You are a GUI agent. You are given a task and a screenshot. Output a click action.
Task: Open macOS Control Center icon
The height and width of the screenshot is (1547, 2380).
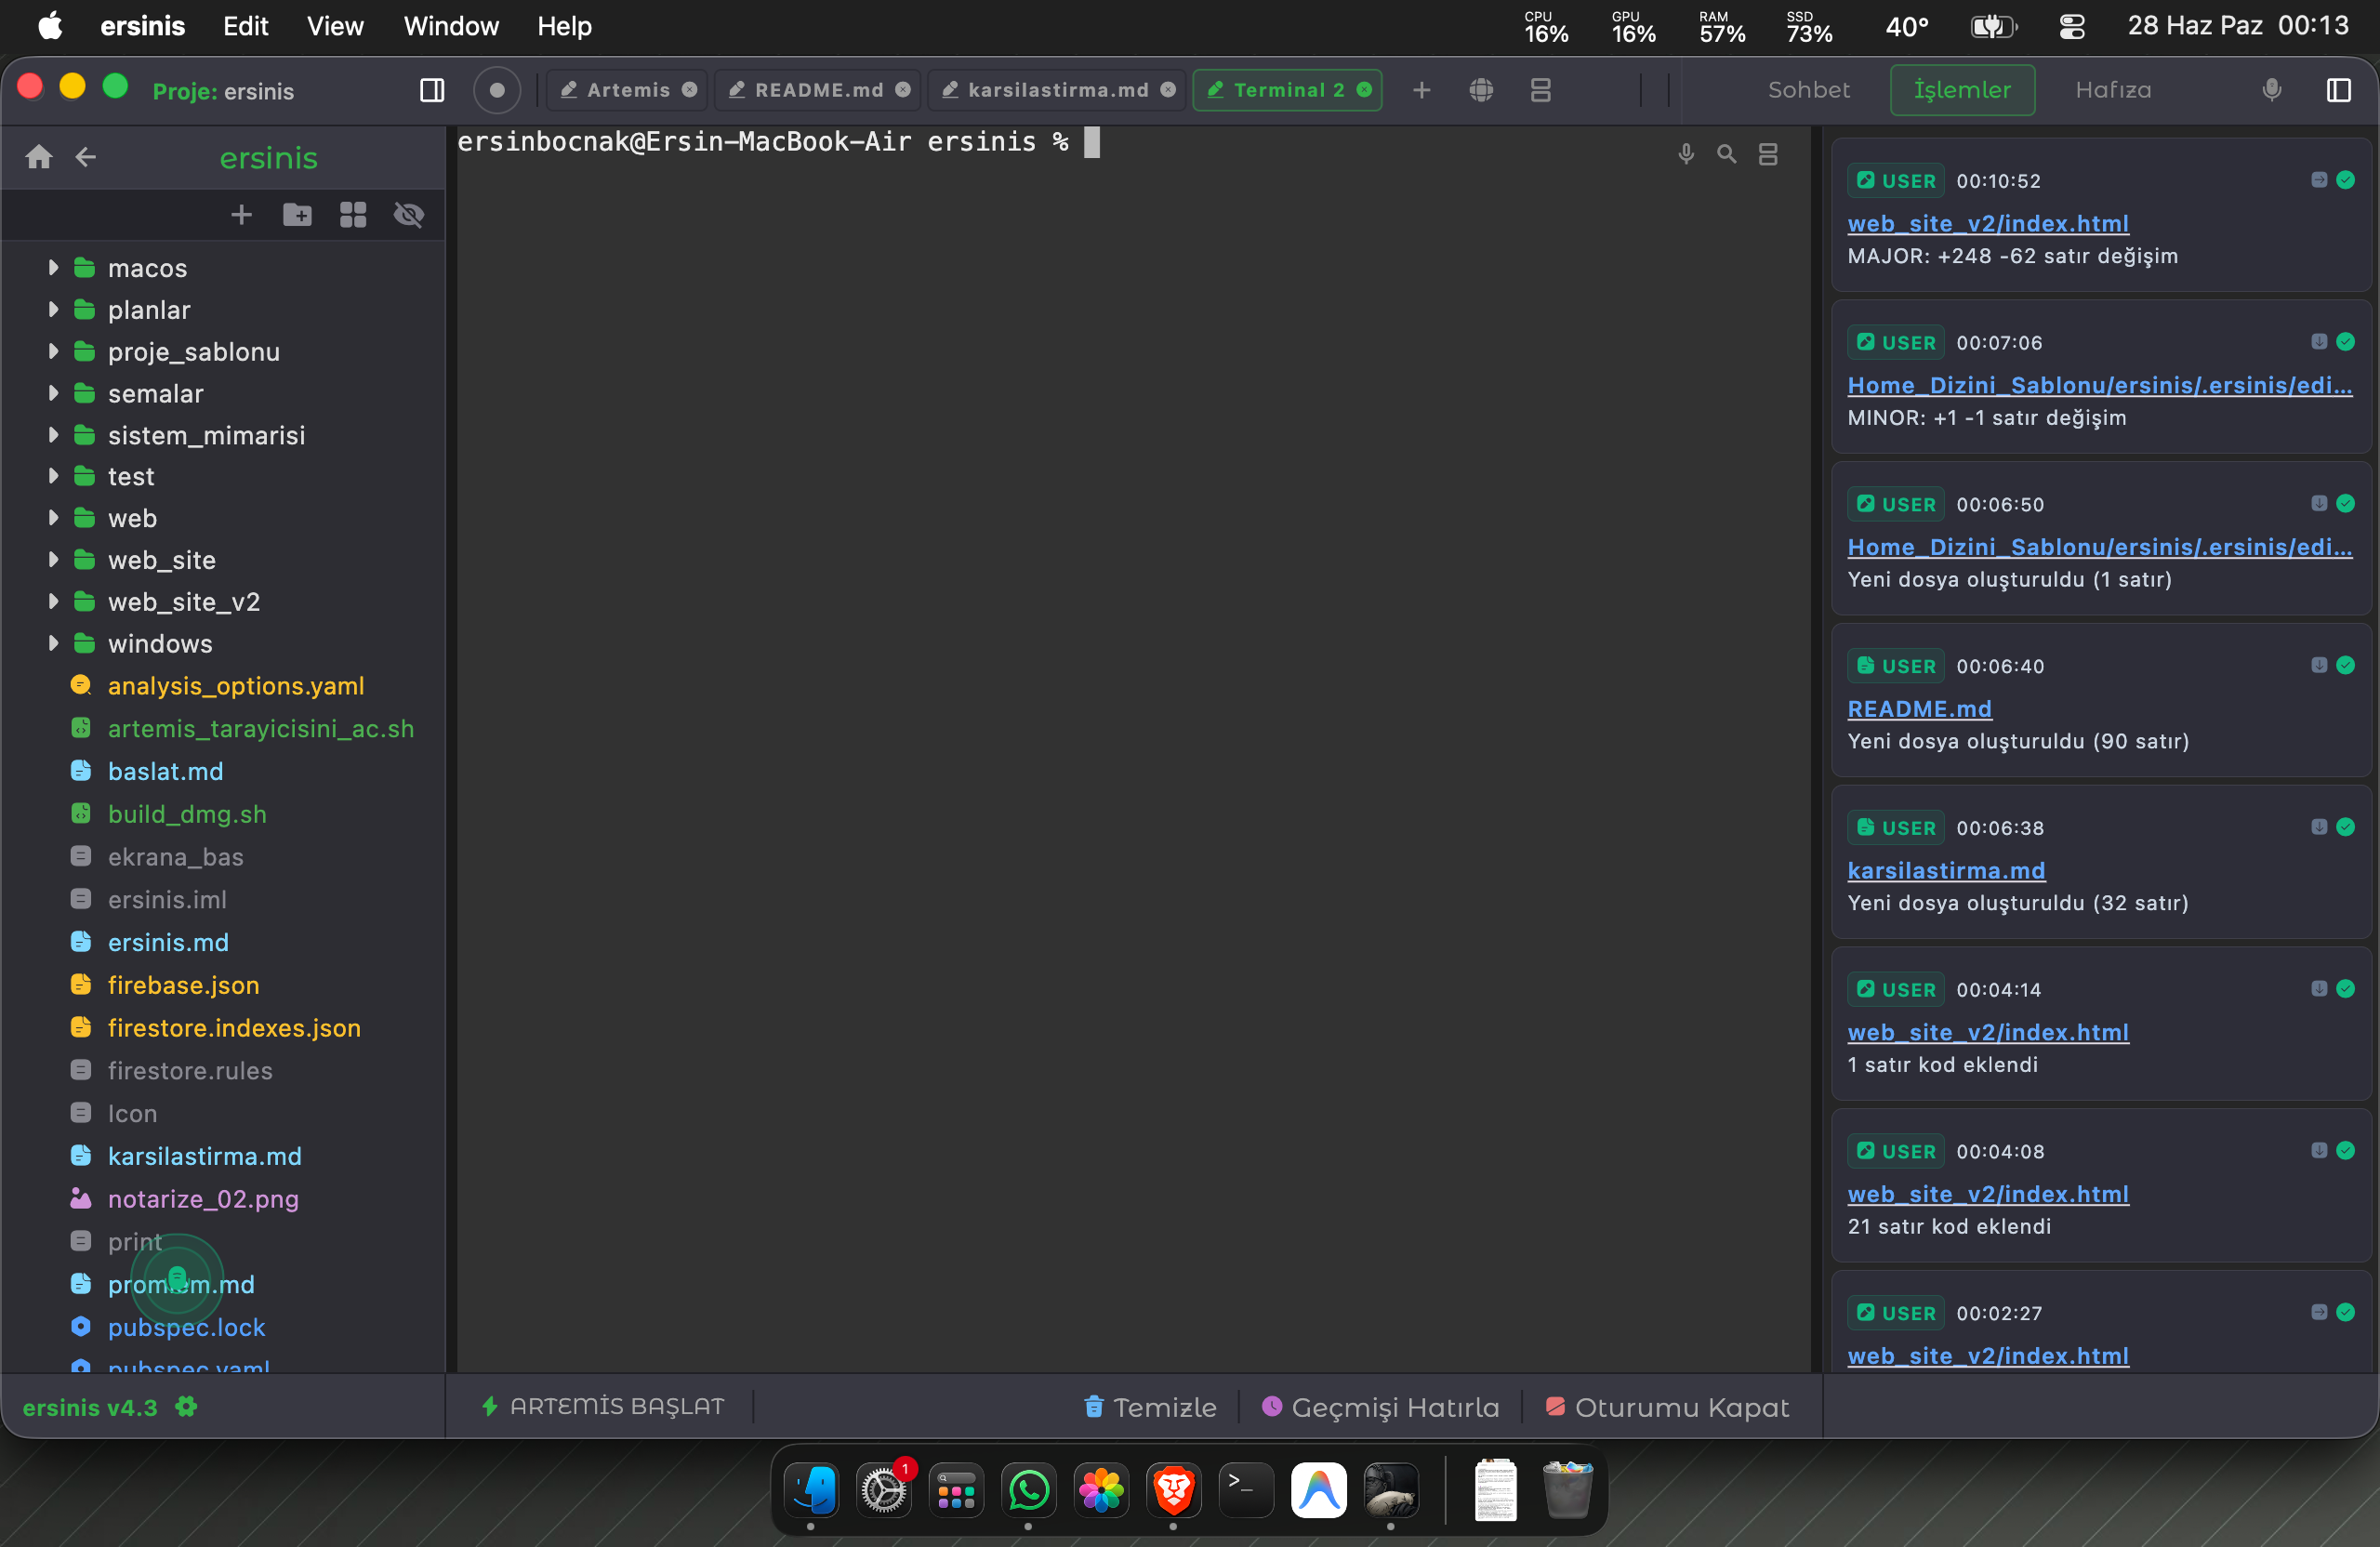2071,26
